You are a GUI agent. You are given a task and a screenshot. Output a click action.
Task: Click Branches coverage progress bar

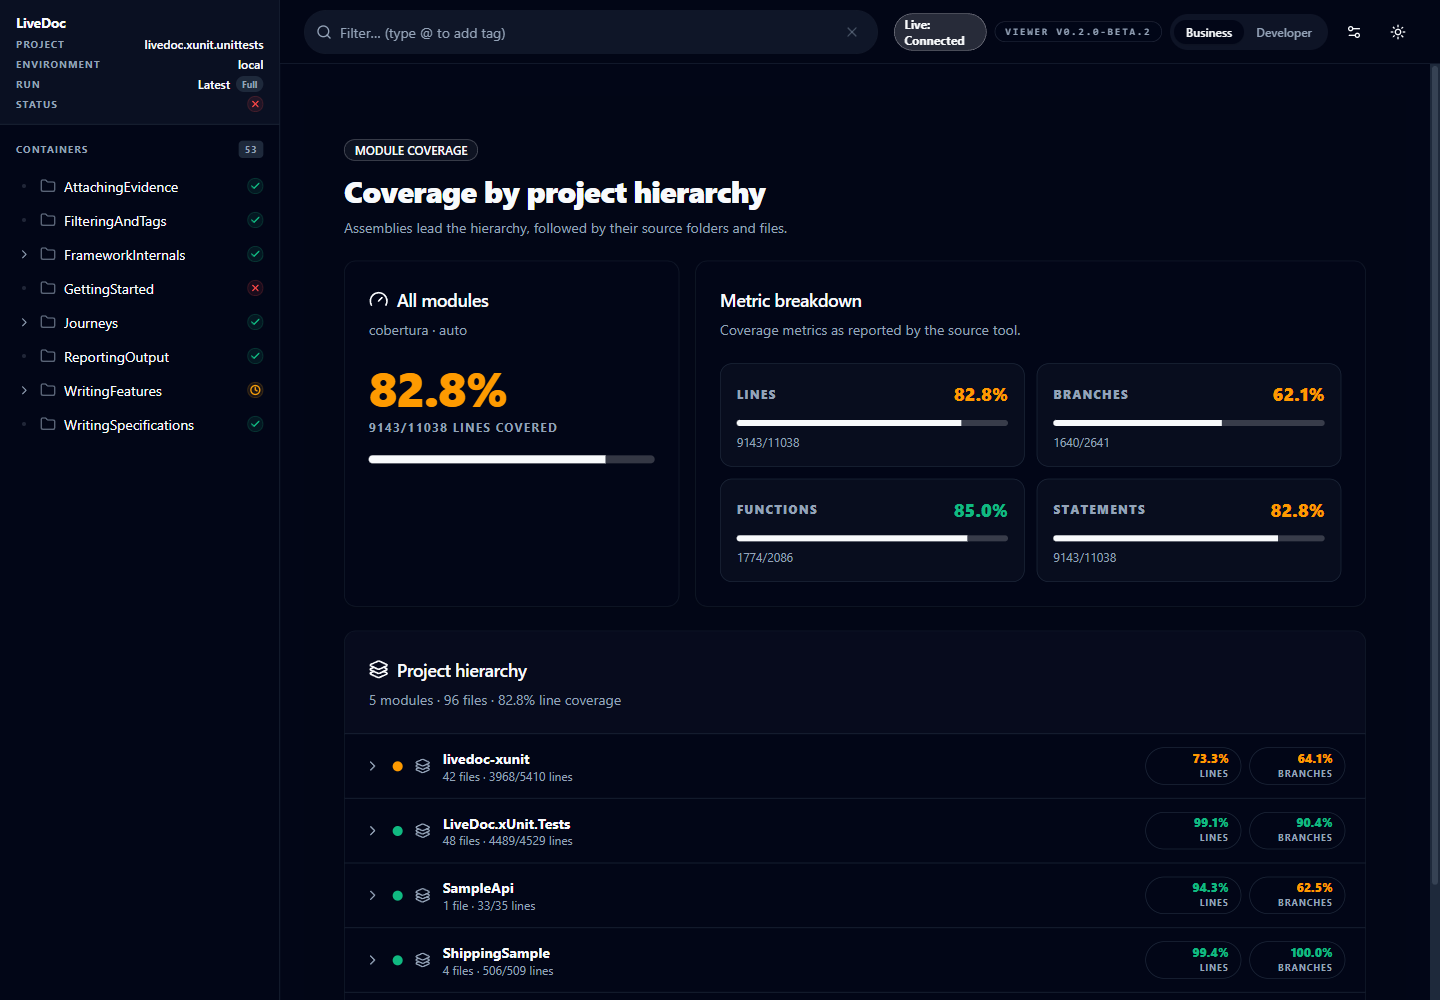click(x=1189, y=423)
